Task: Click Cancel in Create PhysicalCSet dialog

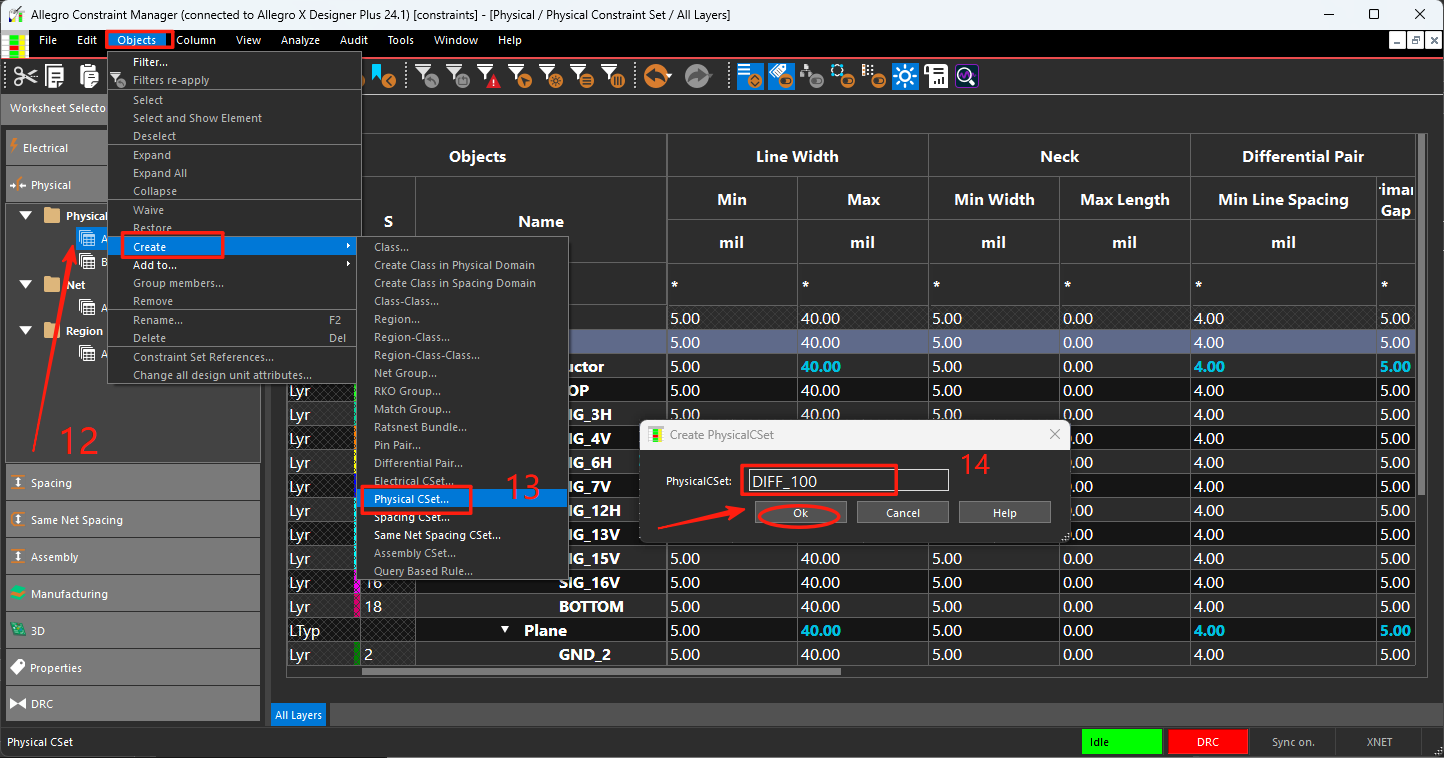Action: tap(903, 513)
